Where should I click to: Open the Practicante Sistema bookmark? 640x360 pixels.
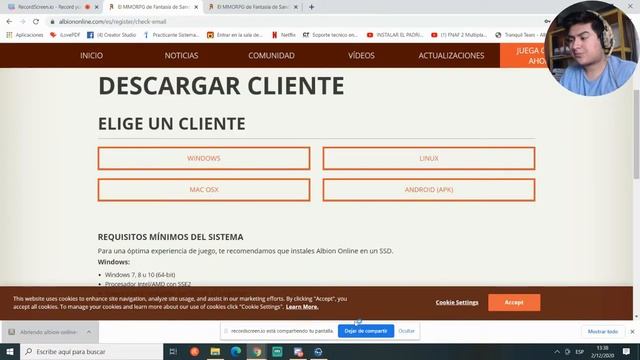(171, 35)
